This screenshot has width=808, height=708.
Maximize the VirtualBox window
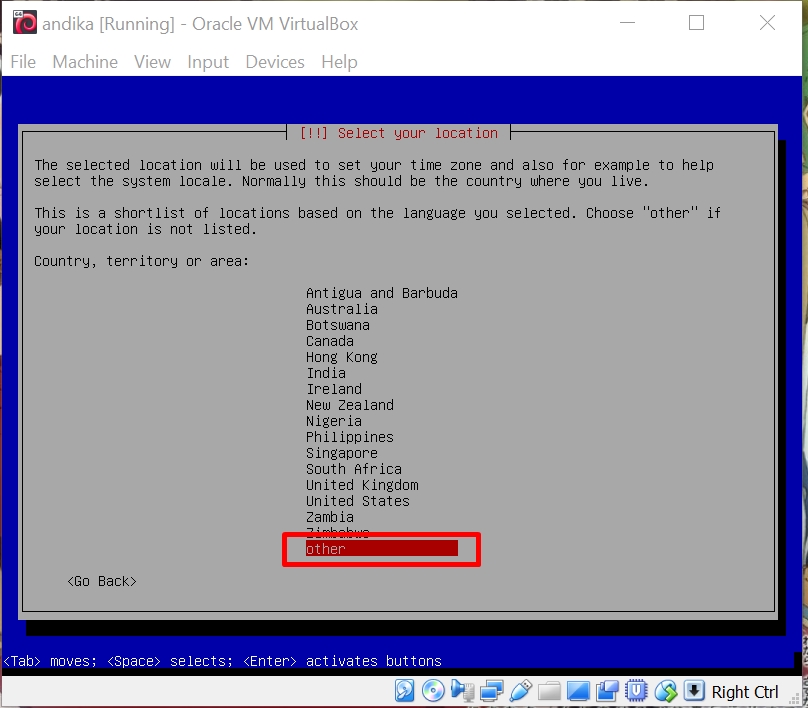pos(696,23)
